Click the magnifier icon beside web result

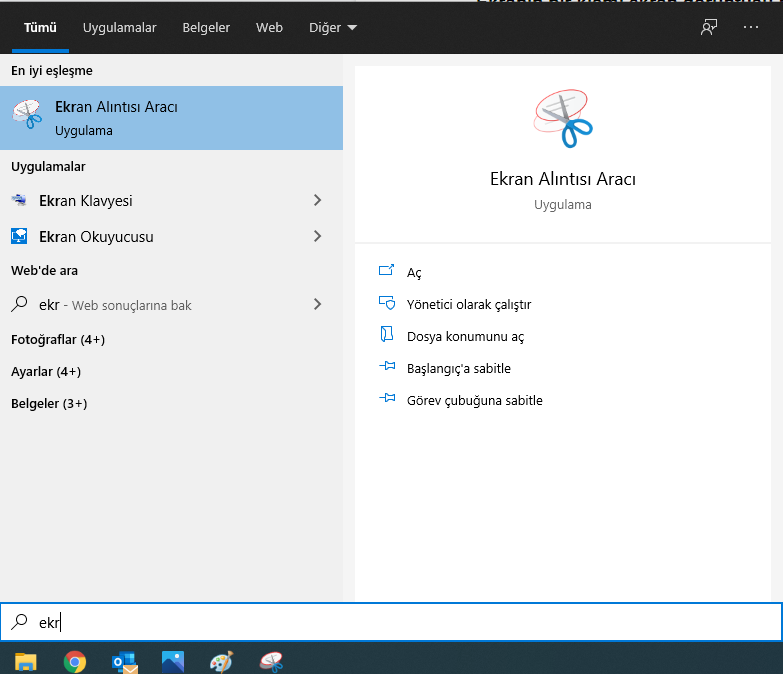[x=19, y=304]
